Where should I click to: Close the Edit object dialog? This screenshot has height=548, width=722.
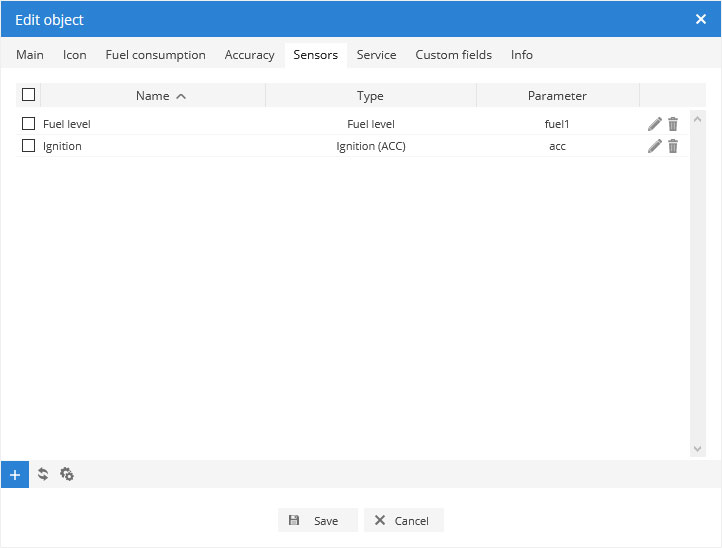pyautogui.click(x=701, y=19)
